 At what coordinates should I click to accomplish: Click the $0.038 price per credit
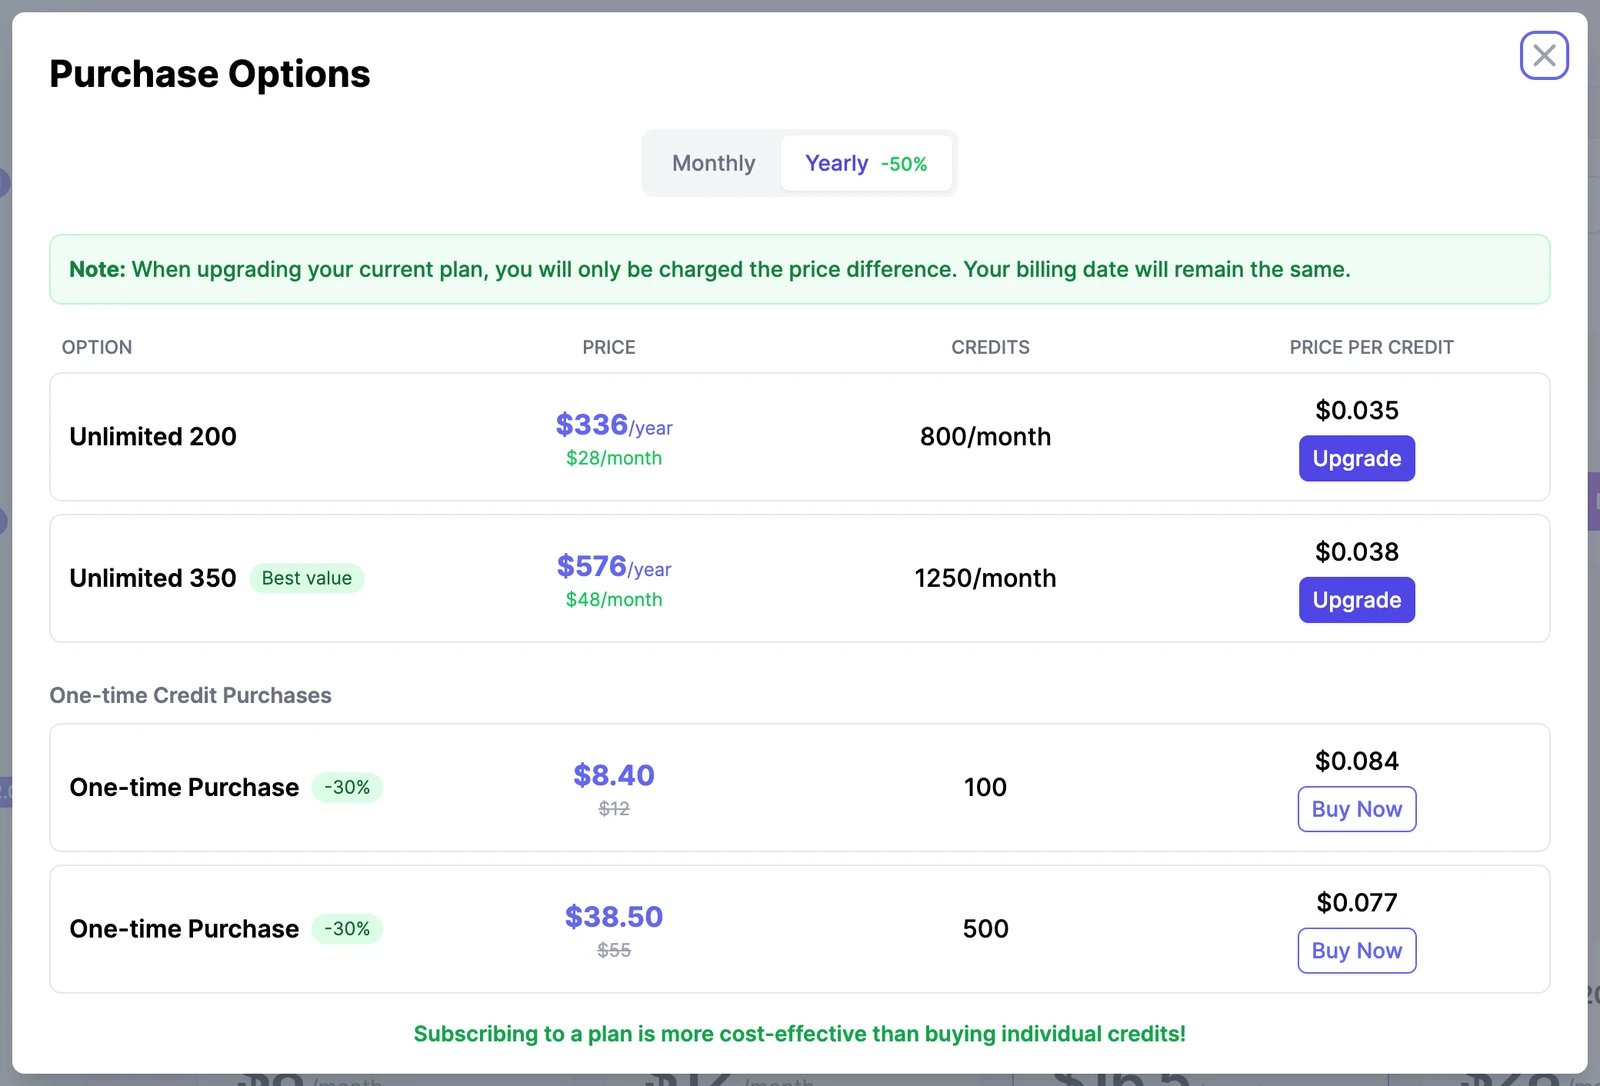[1356, 552]
